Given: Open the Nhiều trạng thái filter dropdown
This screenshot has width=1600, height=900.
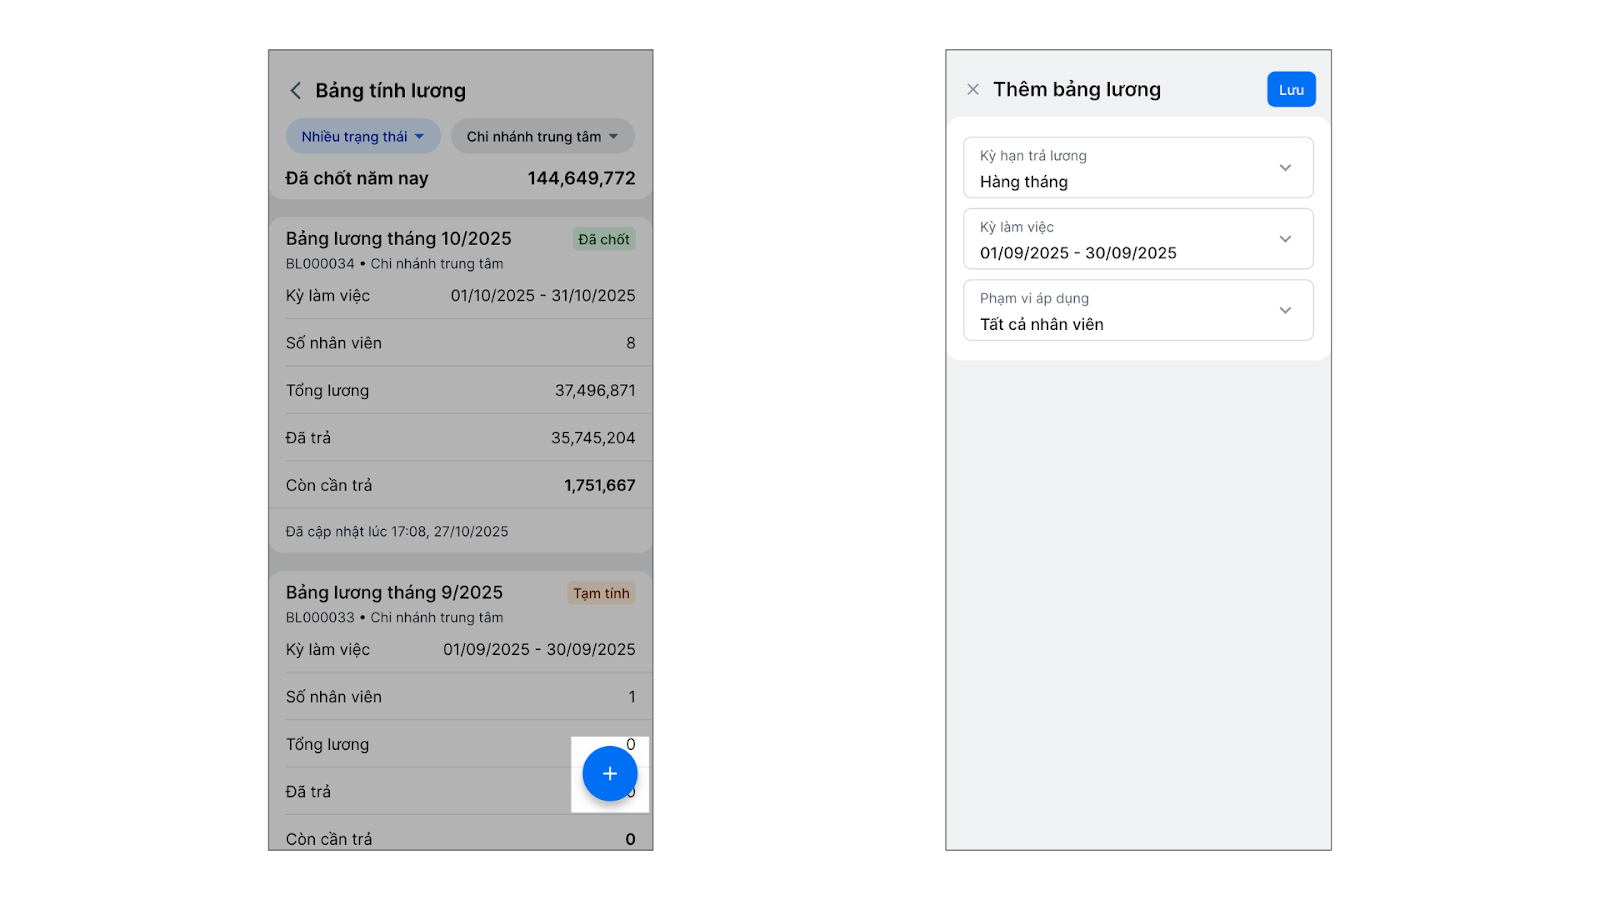Looking at the screenshot, I should 363,137.
